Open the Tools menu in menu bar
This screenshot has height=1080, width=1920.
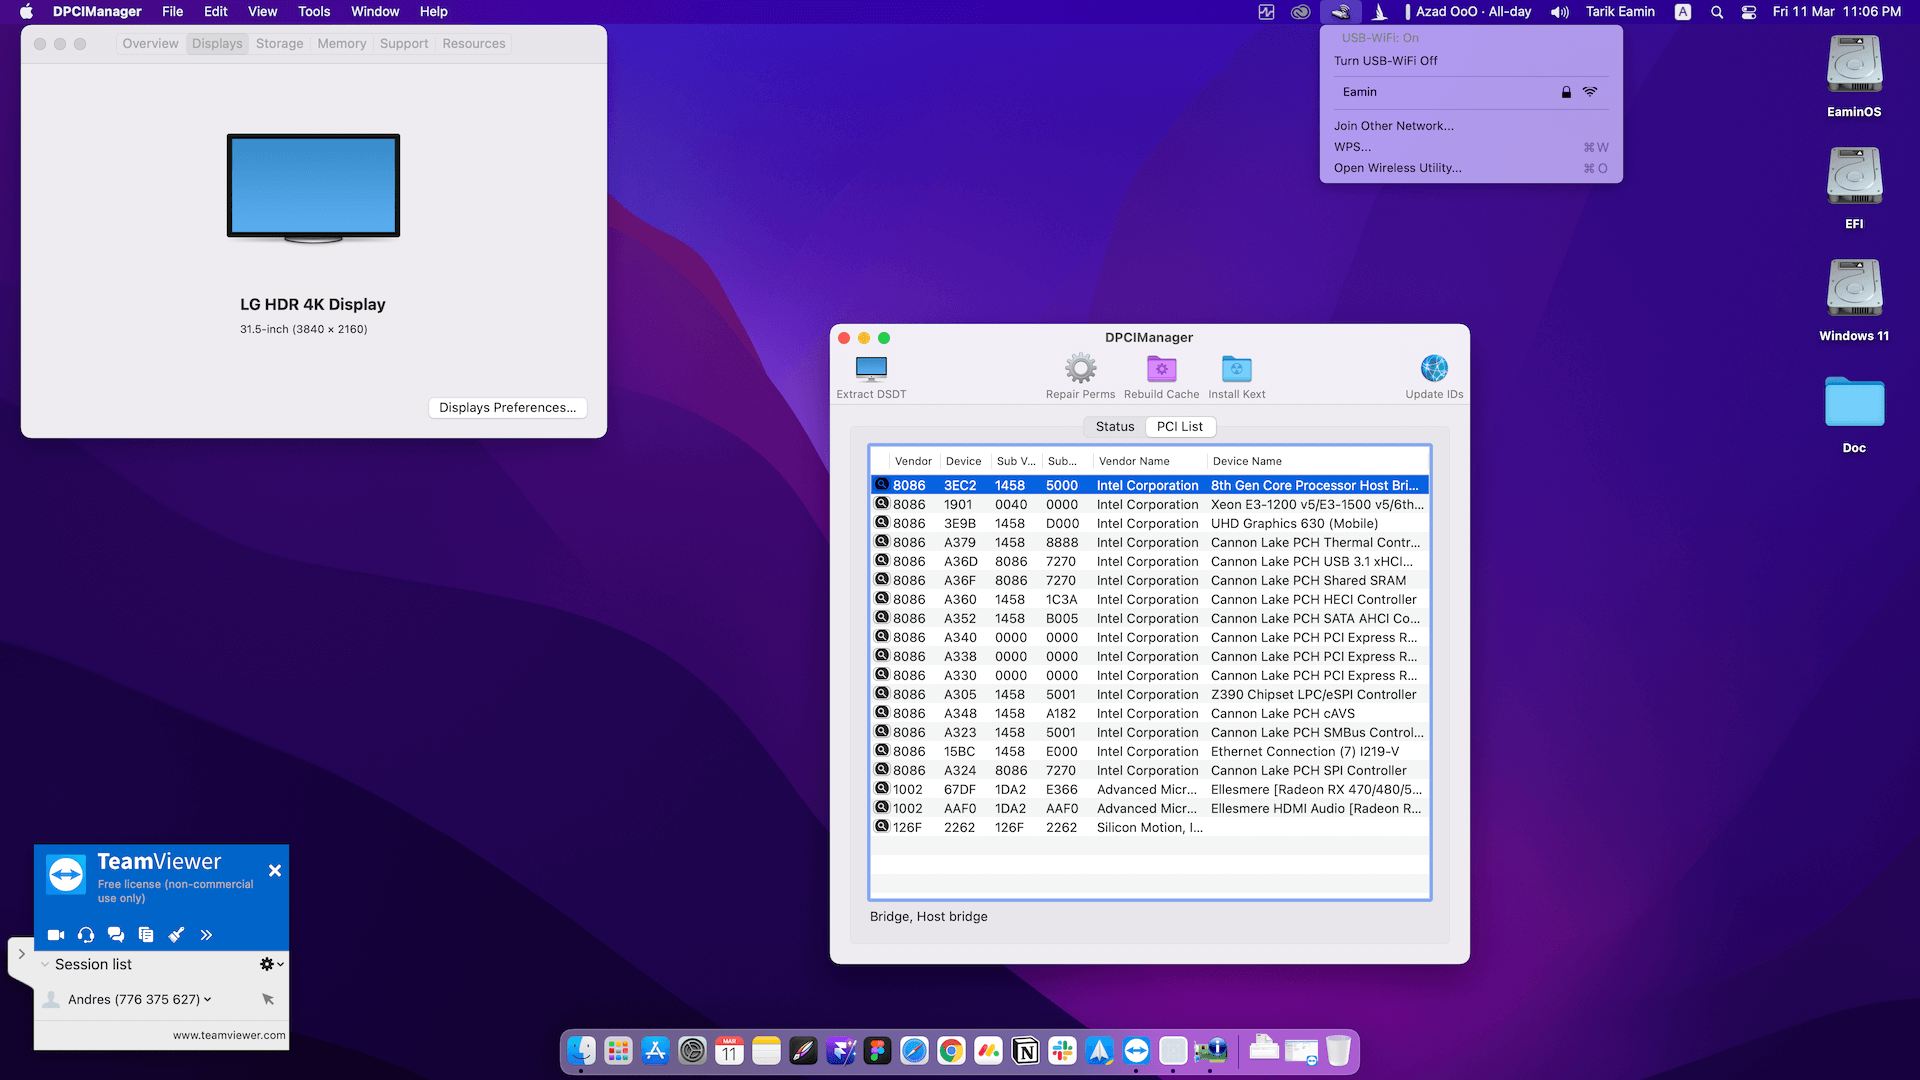(x=314, y=12)
